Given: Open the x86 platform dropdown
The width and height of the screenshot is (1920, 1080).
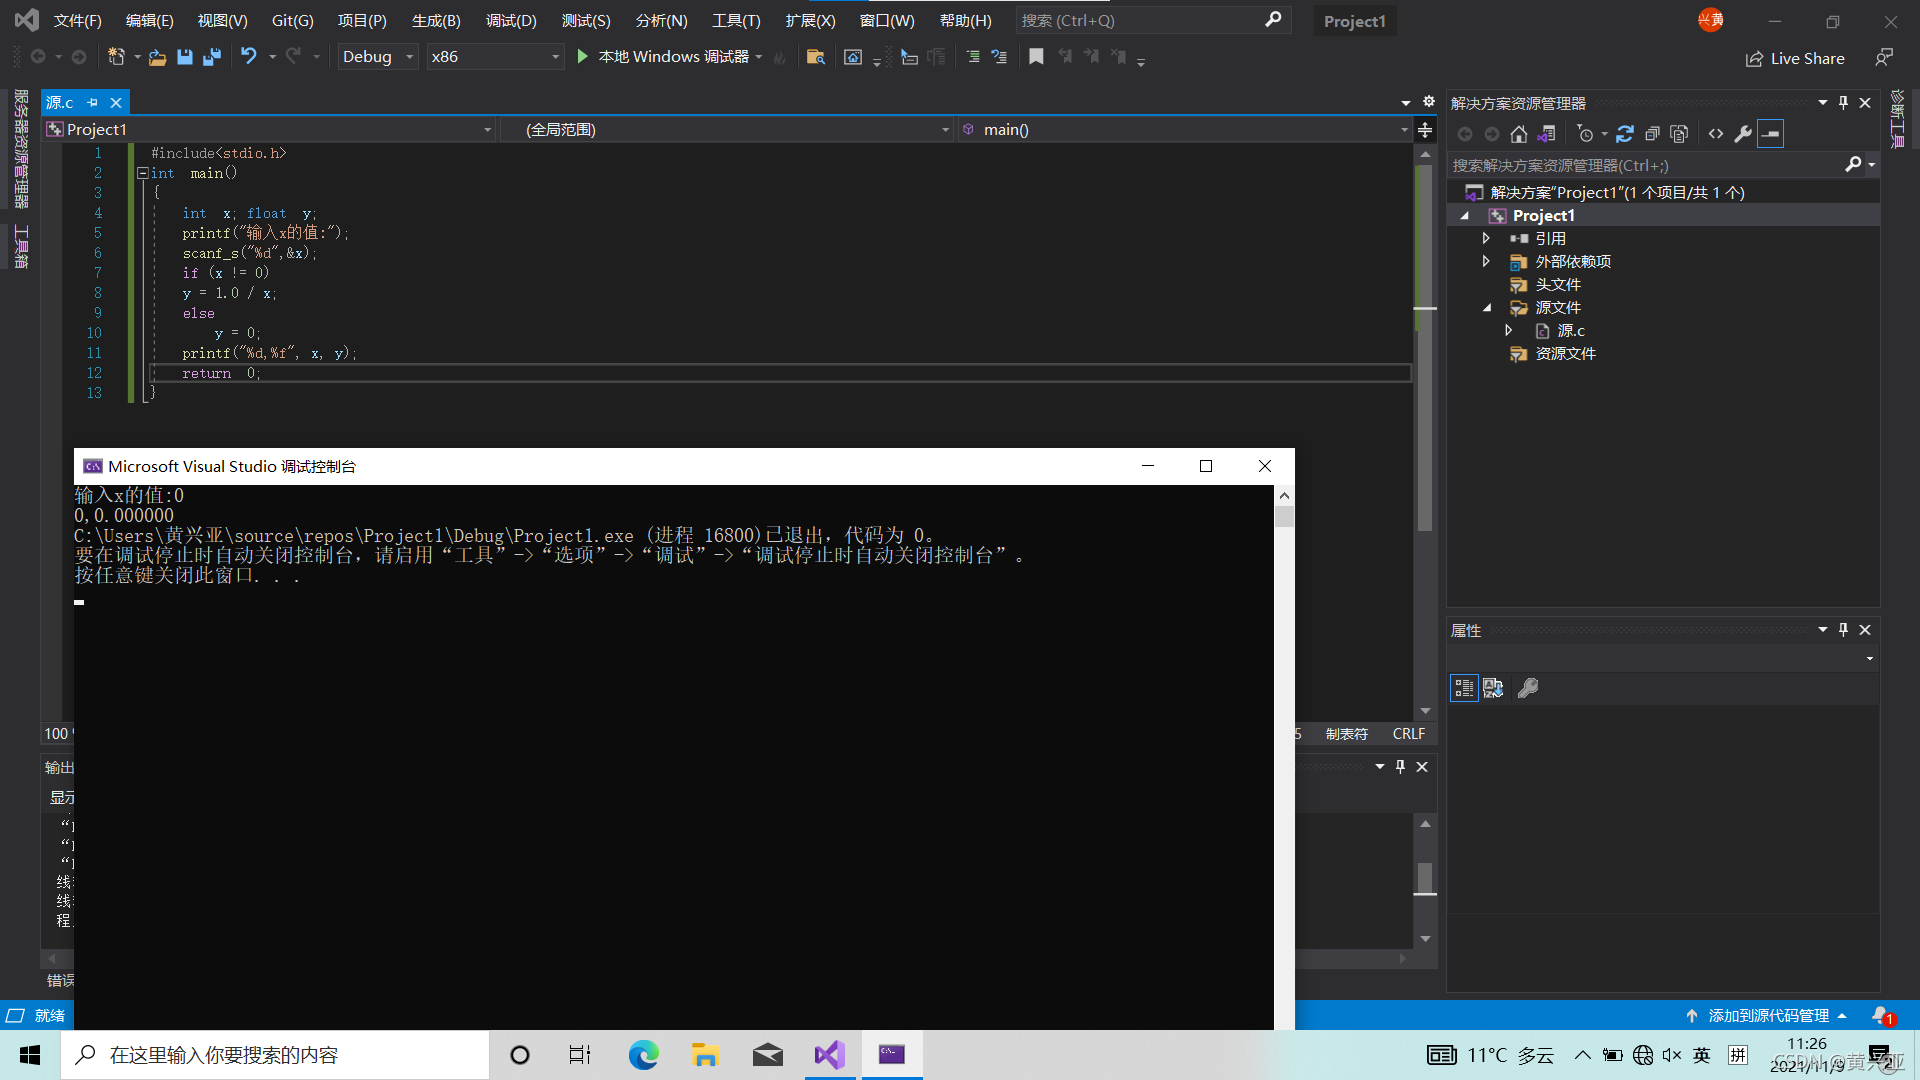Looking at the screenshot, I should point(495,57).
